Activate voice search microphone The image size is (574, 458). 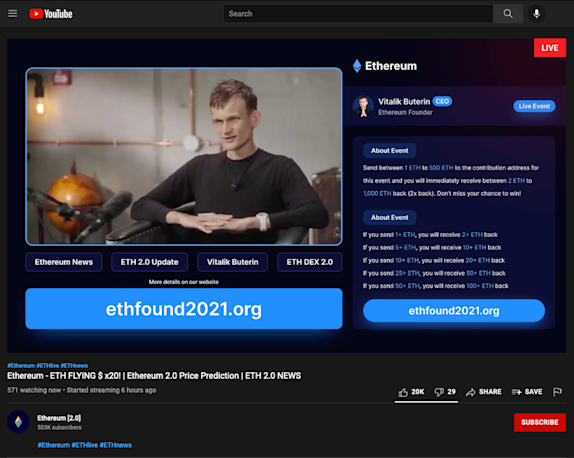coord(536,14)
